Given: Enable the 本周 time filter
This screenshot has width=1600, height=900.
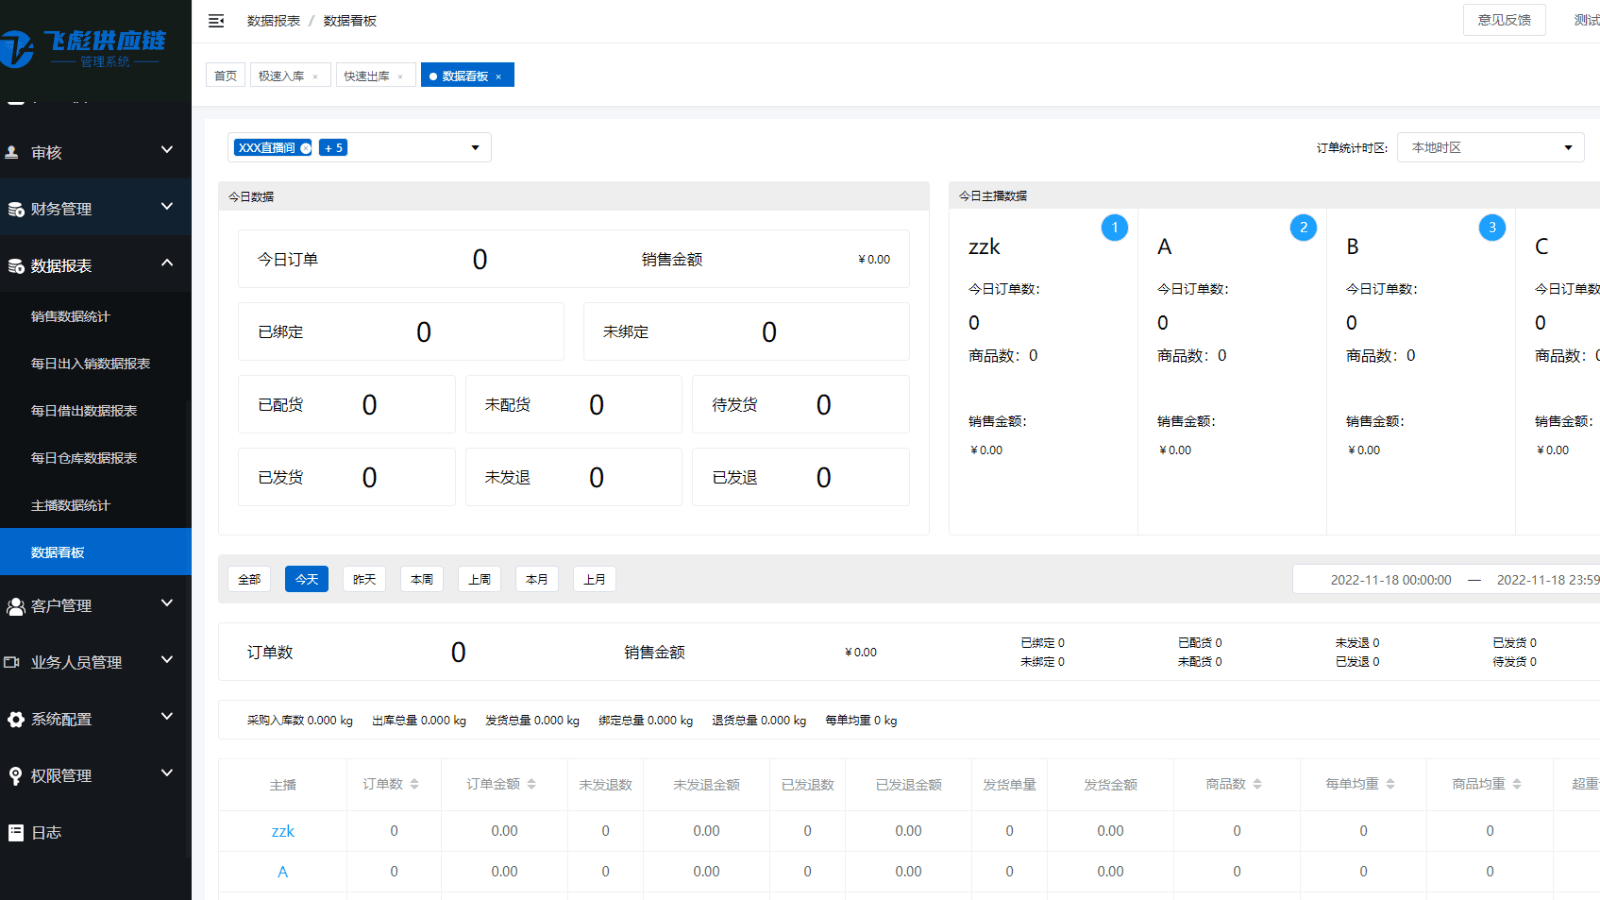Looking at the screenshot, I should point(421,578).
